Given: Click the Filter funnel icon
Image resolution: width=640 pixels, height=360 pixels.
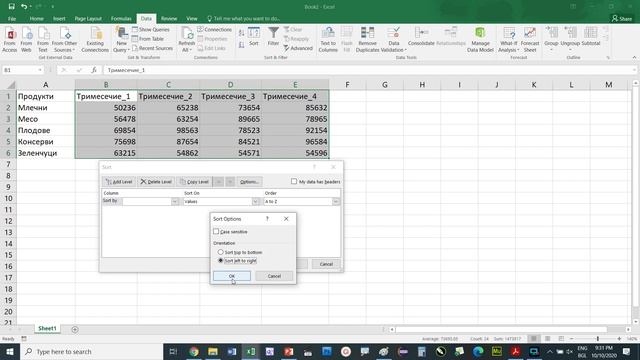Looking at the screenshot, I should tap(273, 37).
